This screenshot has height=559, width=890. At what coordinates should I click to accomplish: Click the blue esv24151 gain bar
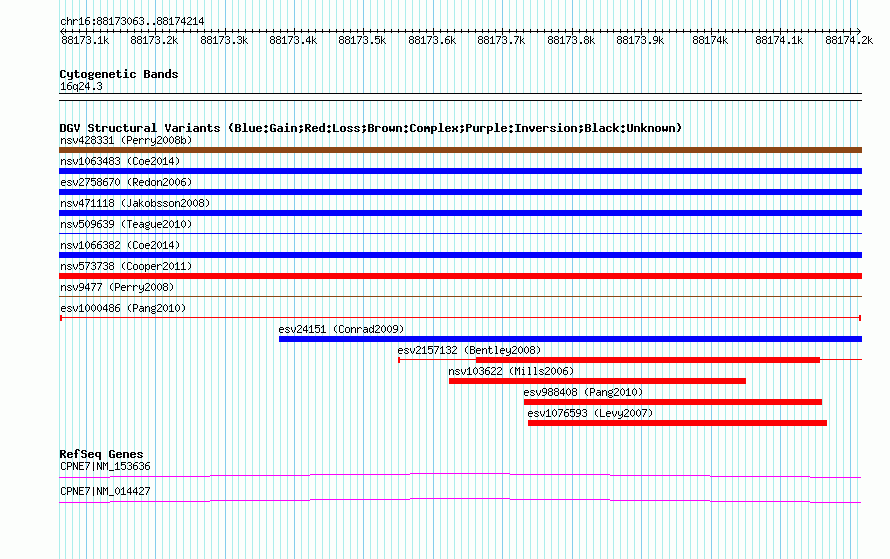pyautogui.click(x=570, y=339)
